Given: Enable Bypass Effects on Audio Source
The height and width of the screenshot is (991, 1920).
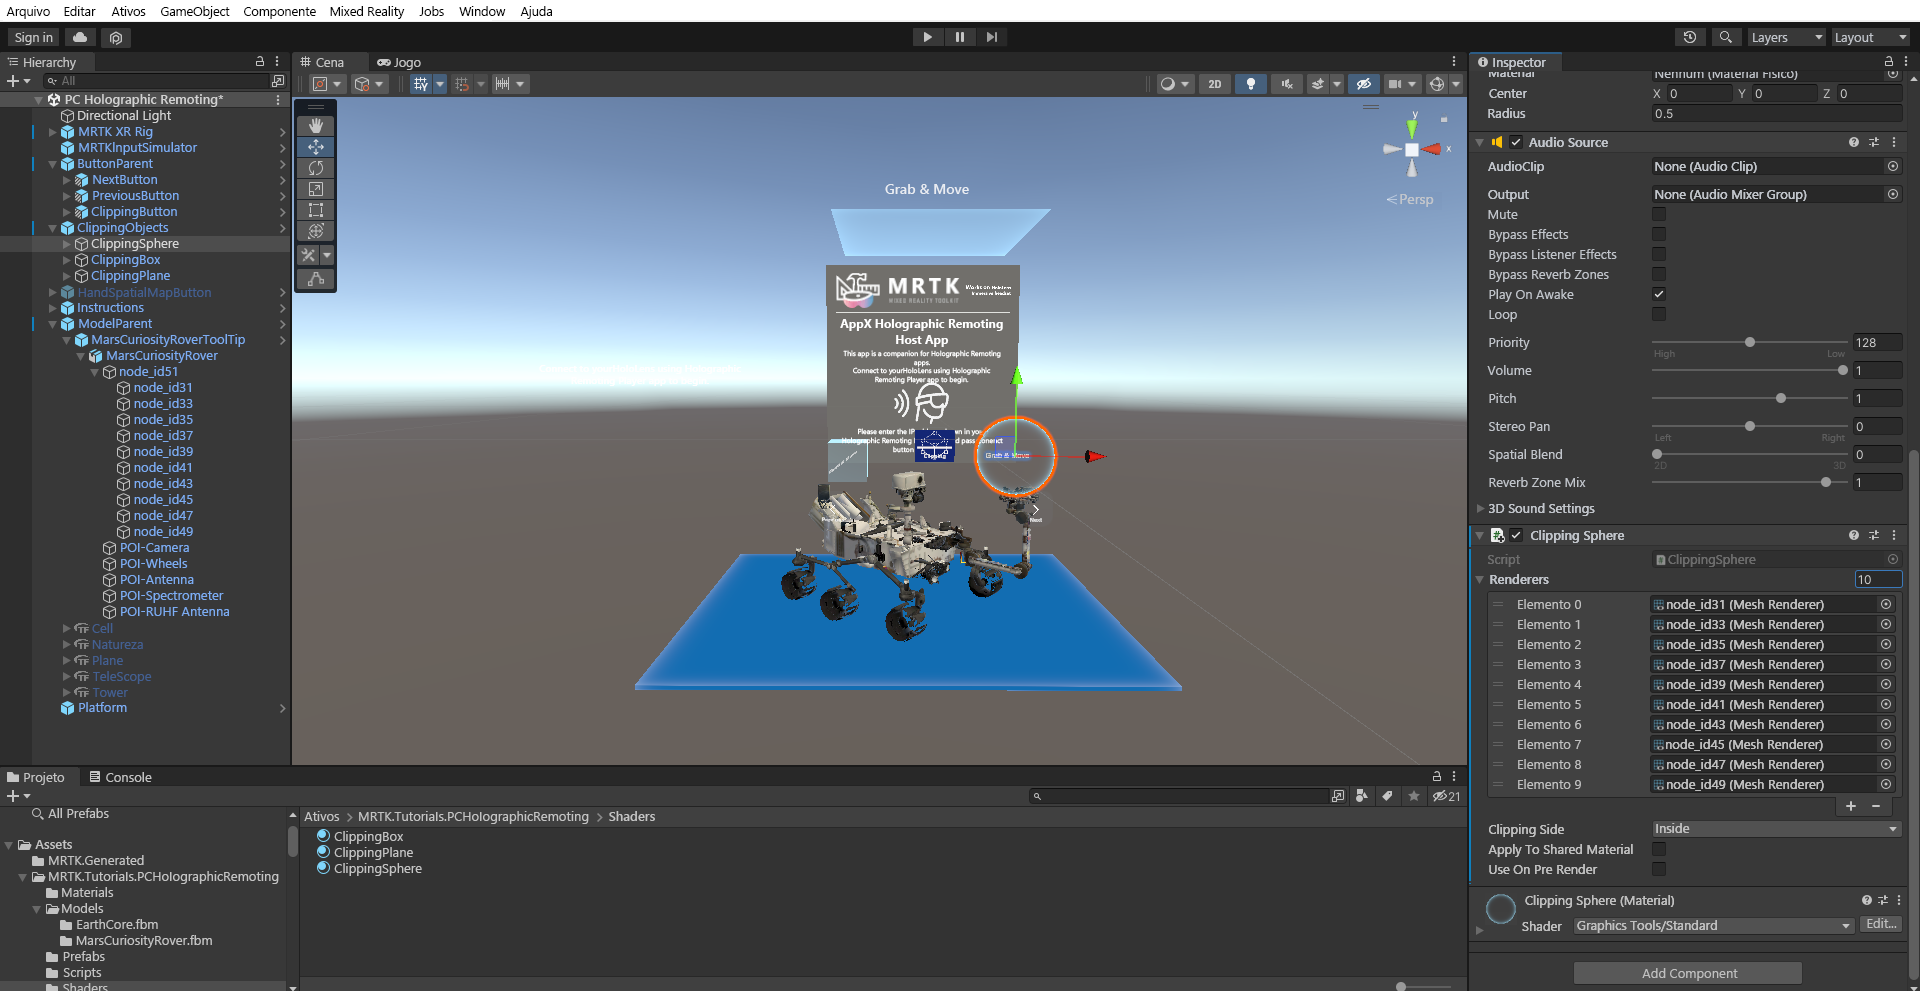Looking at the screenshot, I should [x=1659, y=234].
